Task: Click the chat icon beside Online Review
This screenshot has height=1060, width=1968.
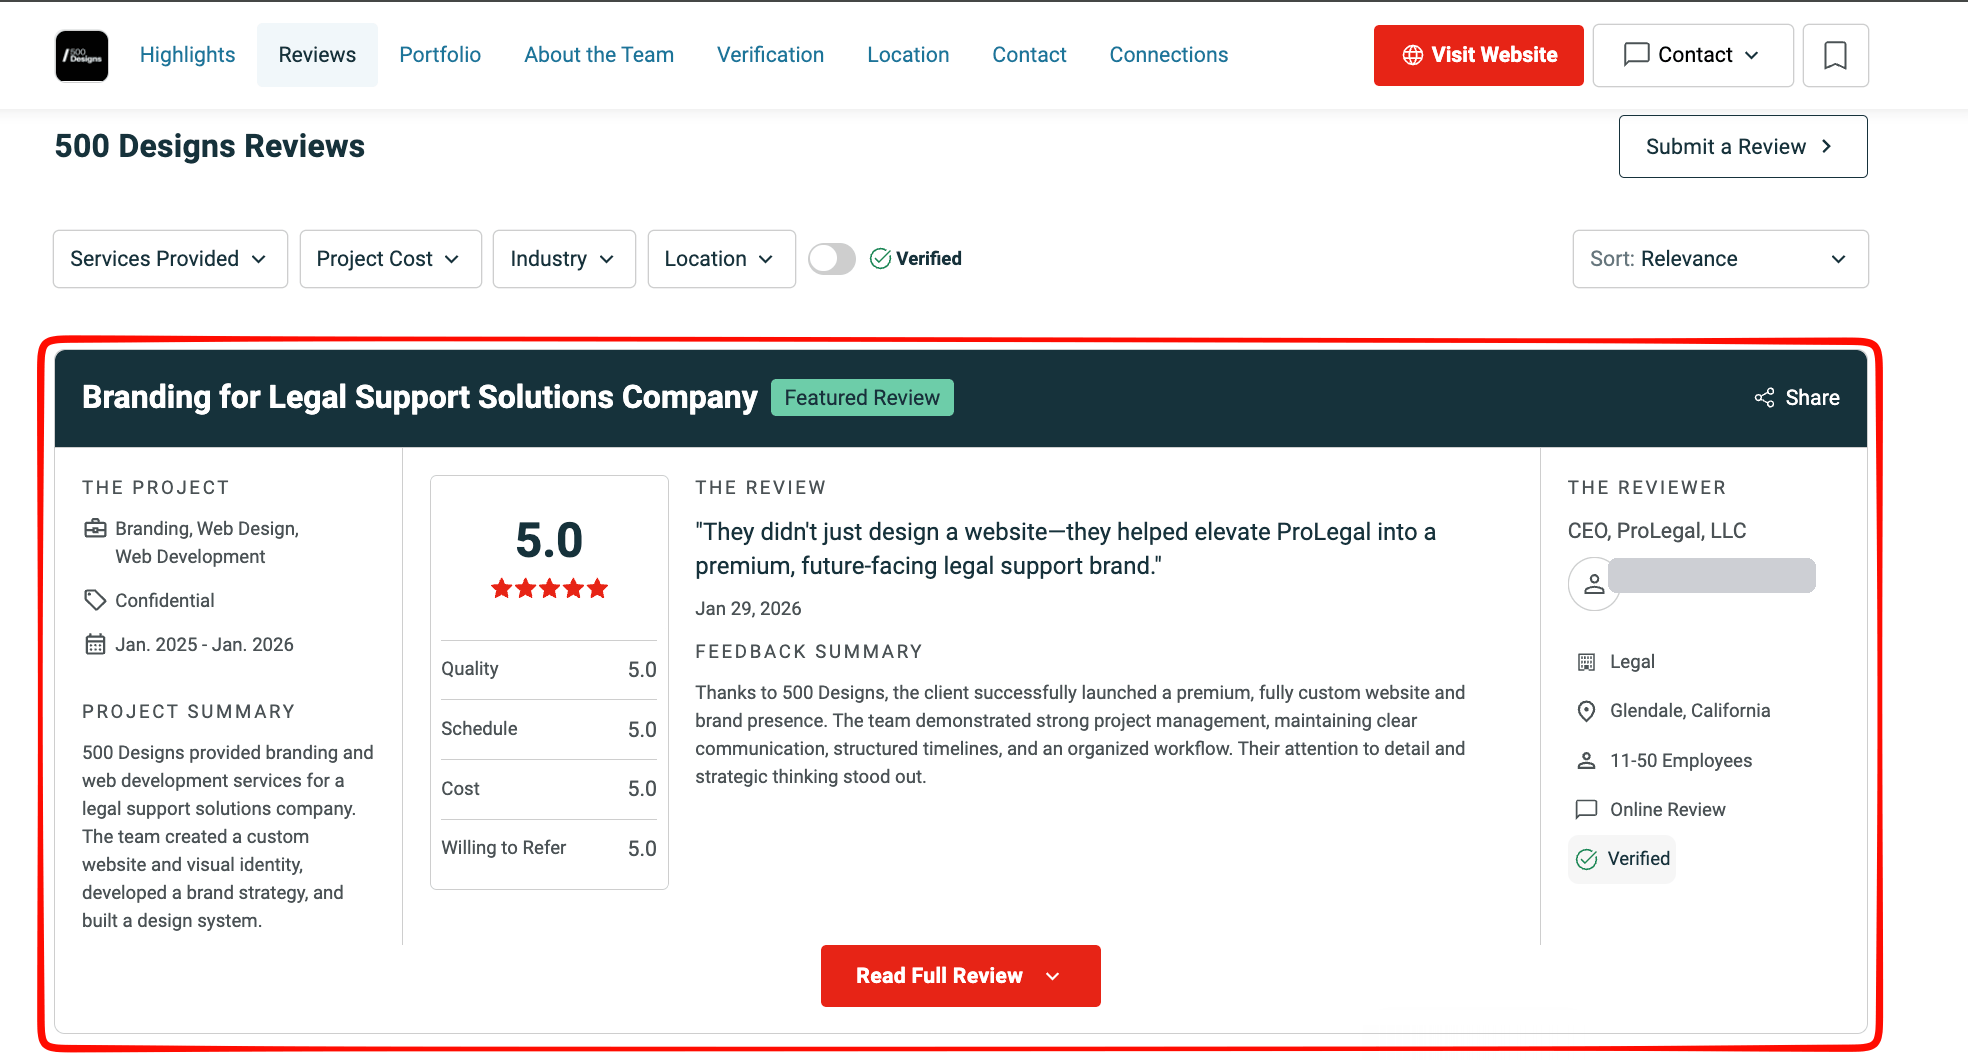Action: coord(1586,809)
